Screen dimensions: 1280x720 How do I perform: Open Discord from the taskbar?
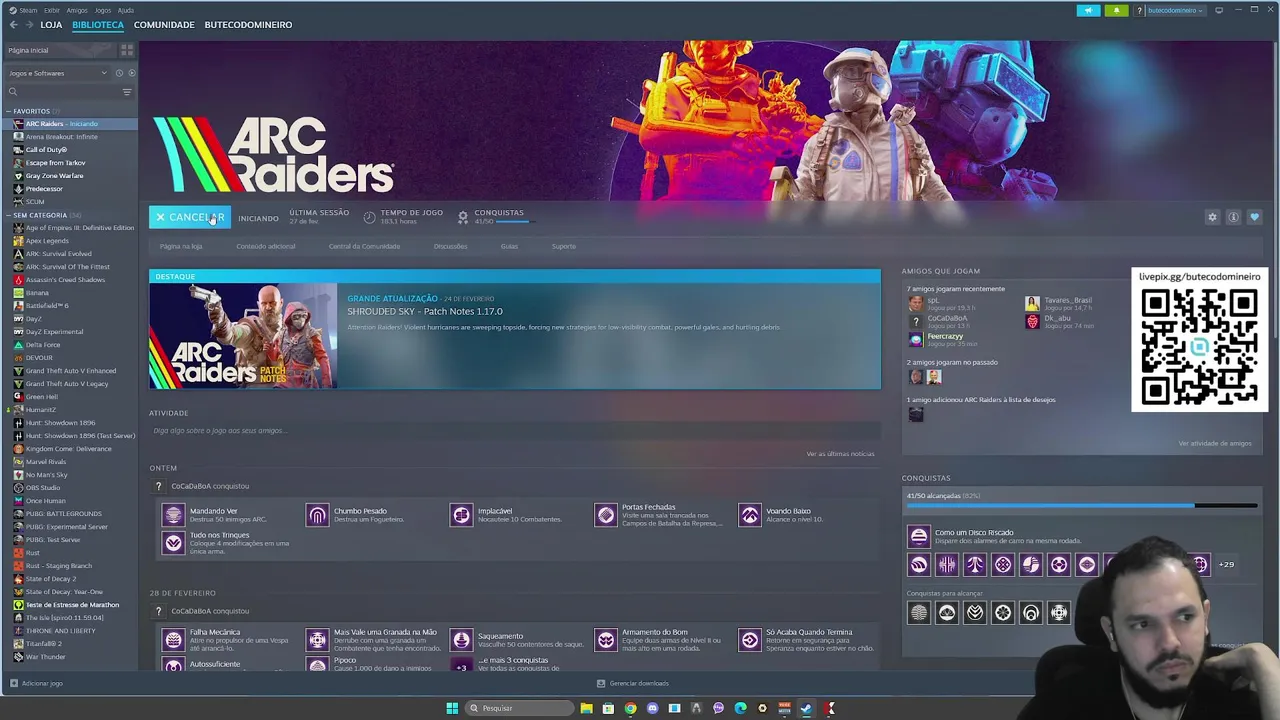tap(652, 708)
